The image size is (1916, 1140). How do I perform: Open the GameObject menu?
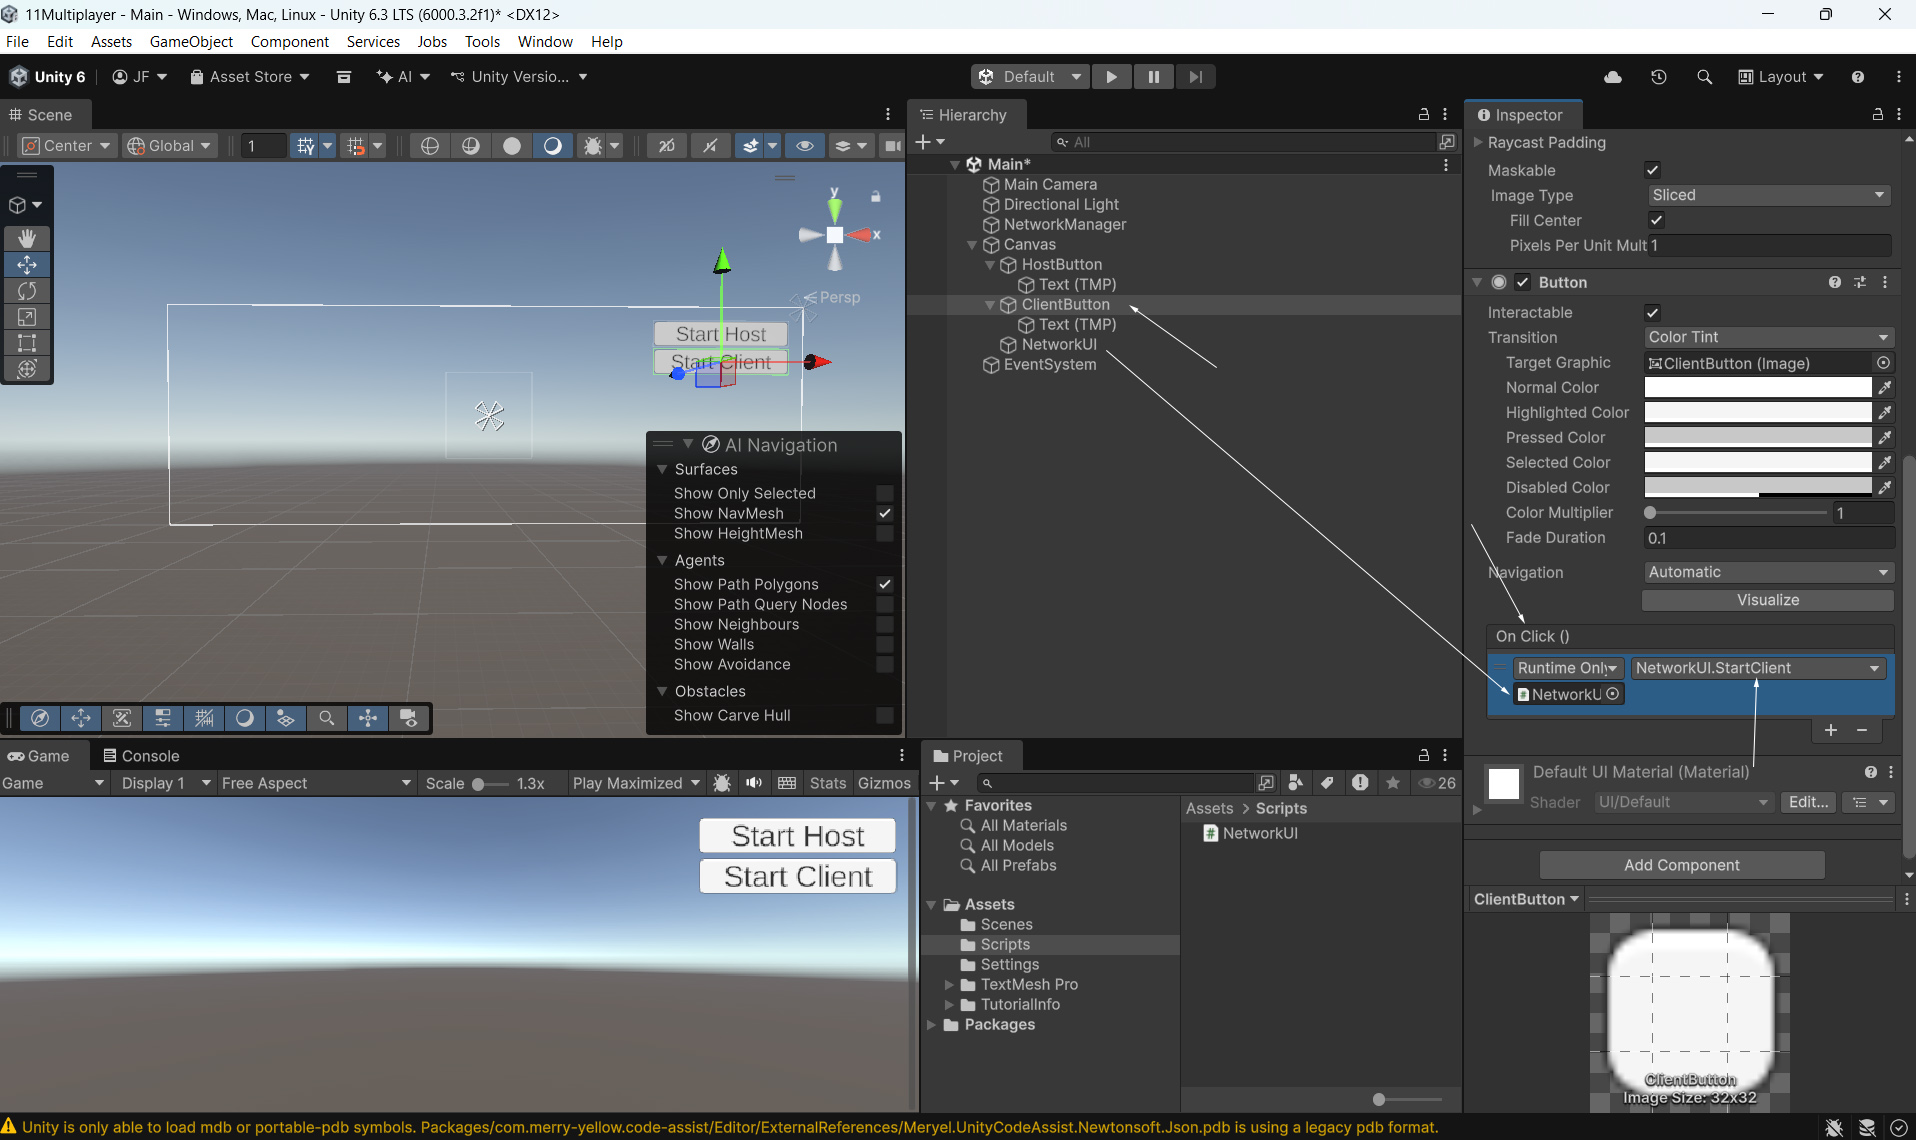click(191, 42)
